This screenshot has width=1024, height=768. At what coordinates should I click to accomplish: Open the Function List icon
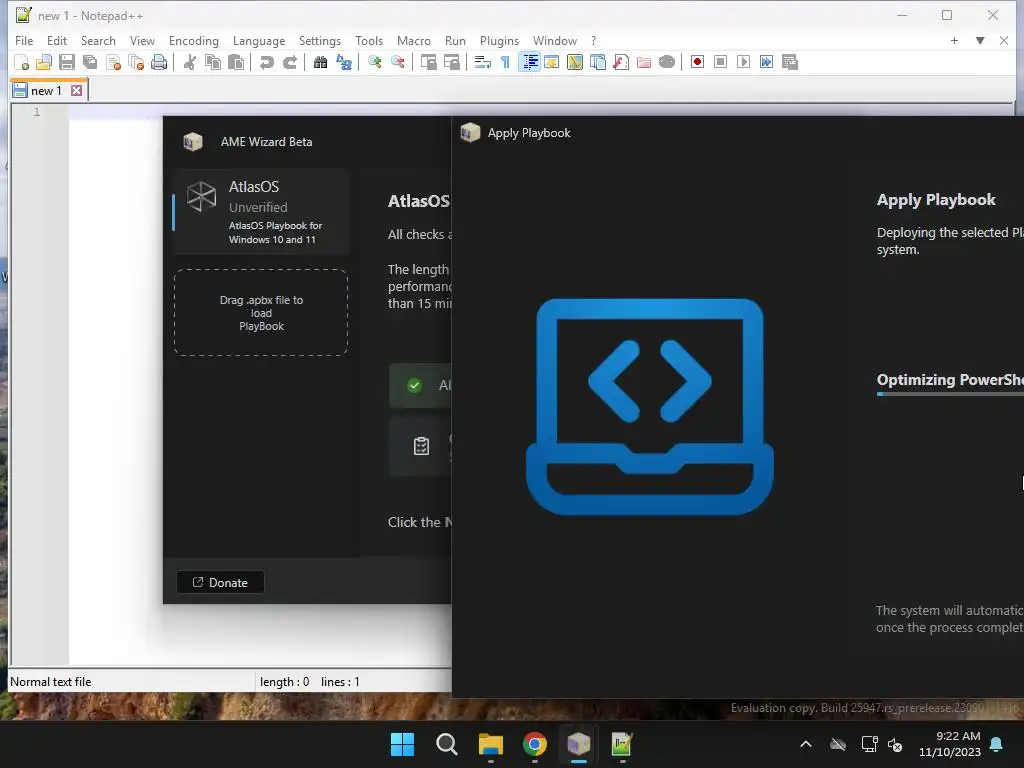point(621,62)
